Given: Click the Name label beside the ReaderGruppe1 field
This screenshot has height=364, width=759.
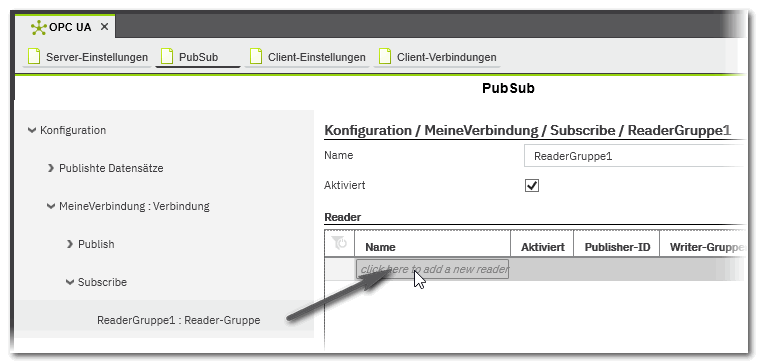Looking at the screenshot, I should [x=339, y=155].
